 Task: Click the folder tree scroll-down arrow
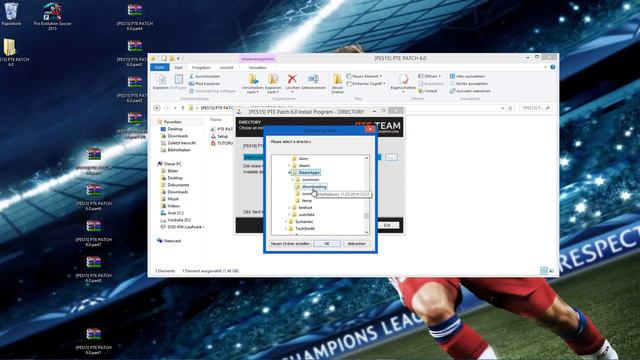366,232
